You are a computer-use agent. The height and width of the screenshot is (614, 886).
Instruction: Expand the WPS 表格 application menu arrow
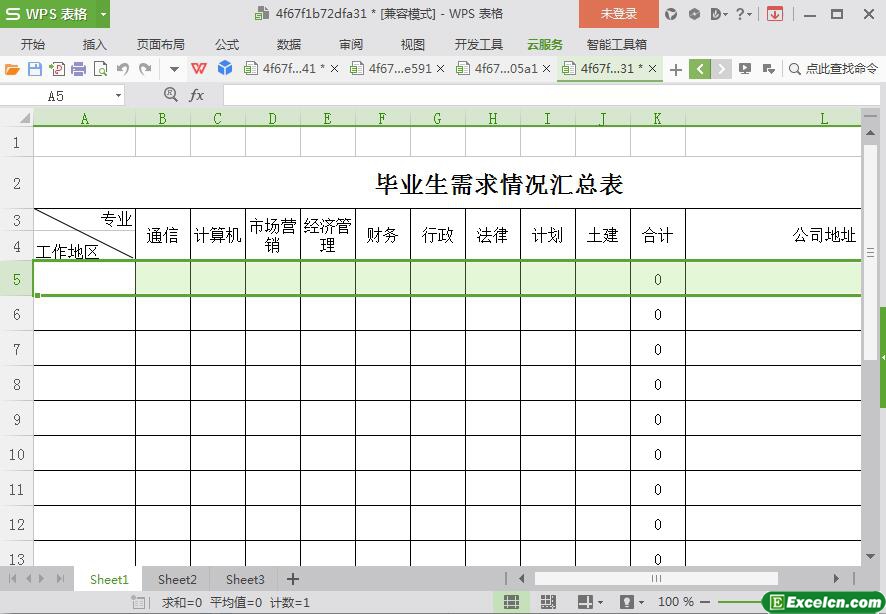coord(103,14)
